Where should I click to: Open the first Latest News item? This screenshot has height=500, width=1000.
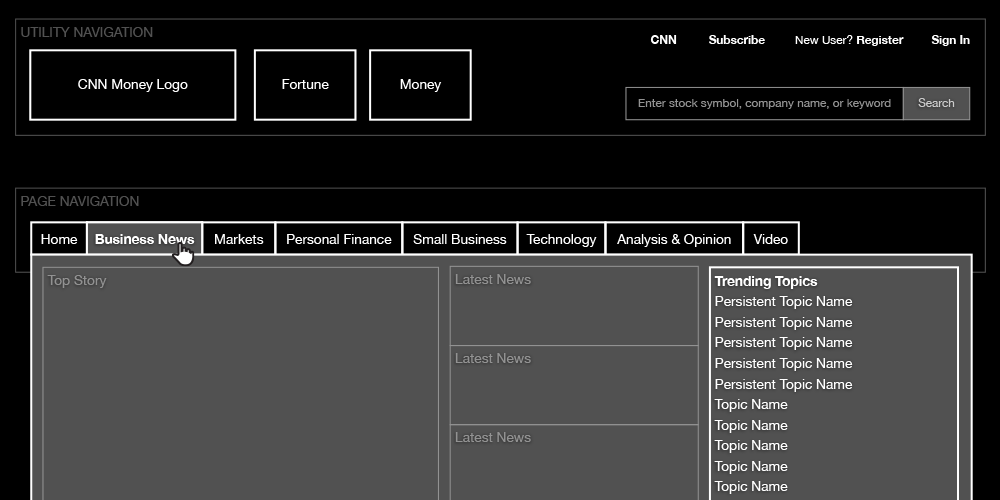pyautogui.click(x=574, y=306)
